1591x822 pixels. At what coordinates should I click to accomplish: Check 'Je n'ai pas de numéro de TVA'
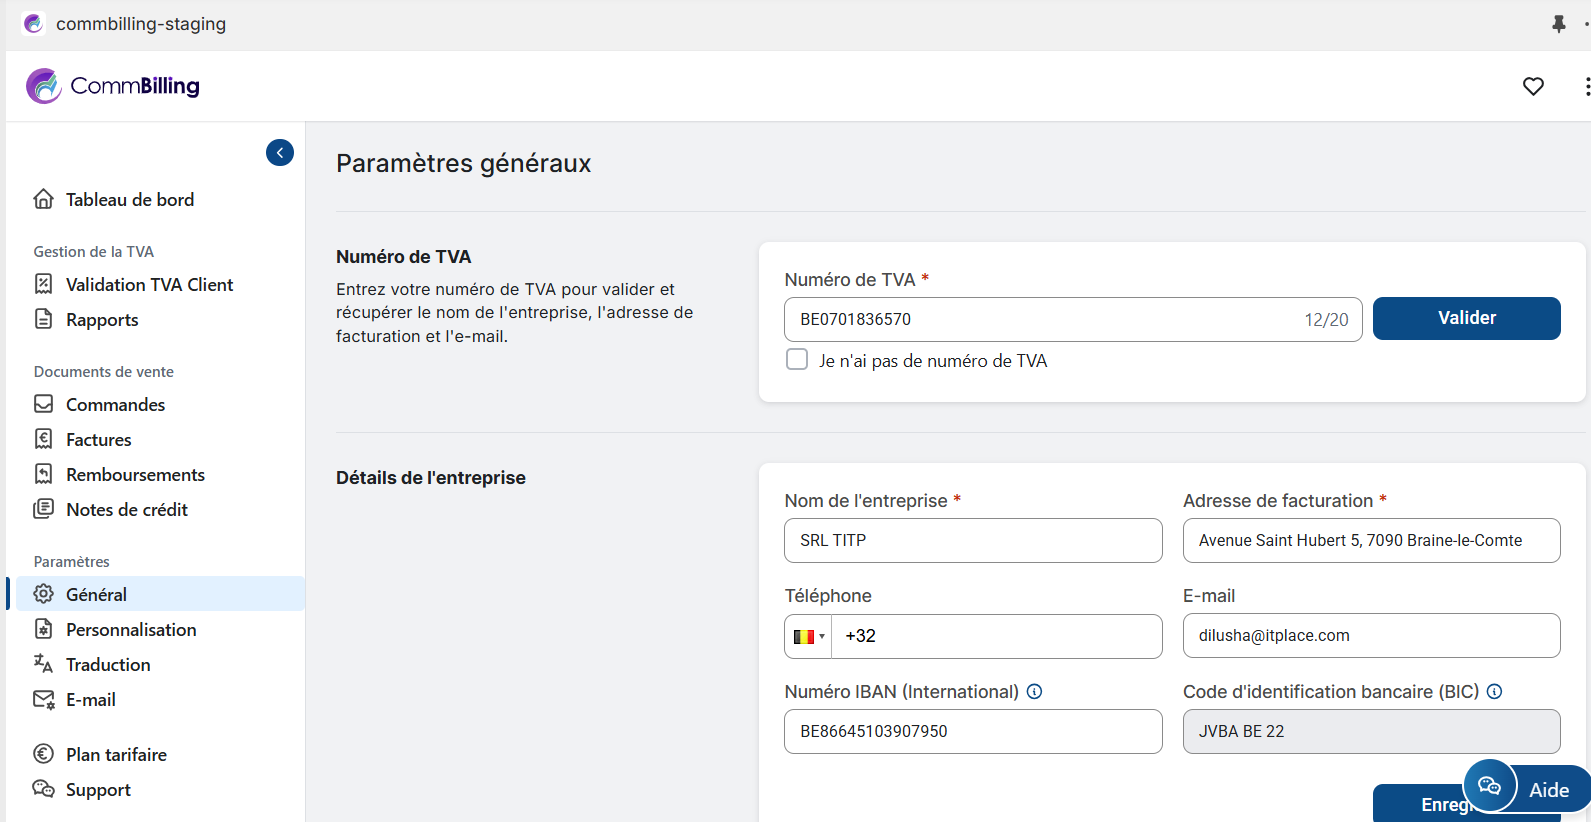pos(797,360)
